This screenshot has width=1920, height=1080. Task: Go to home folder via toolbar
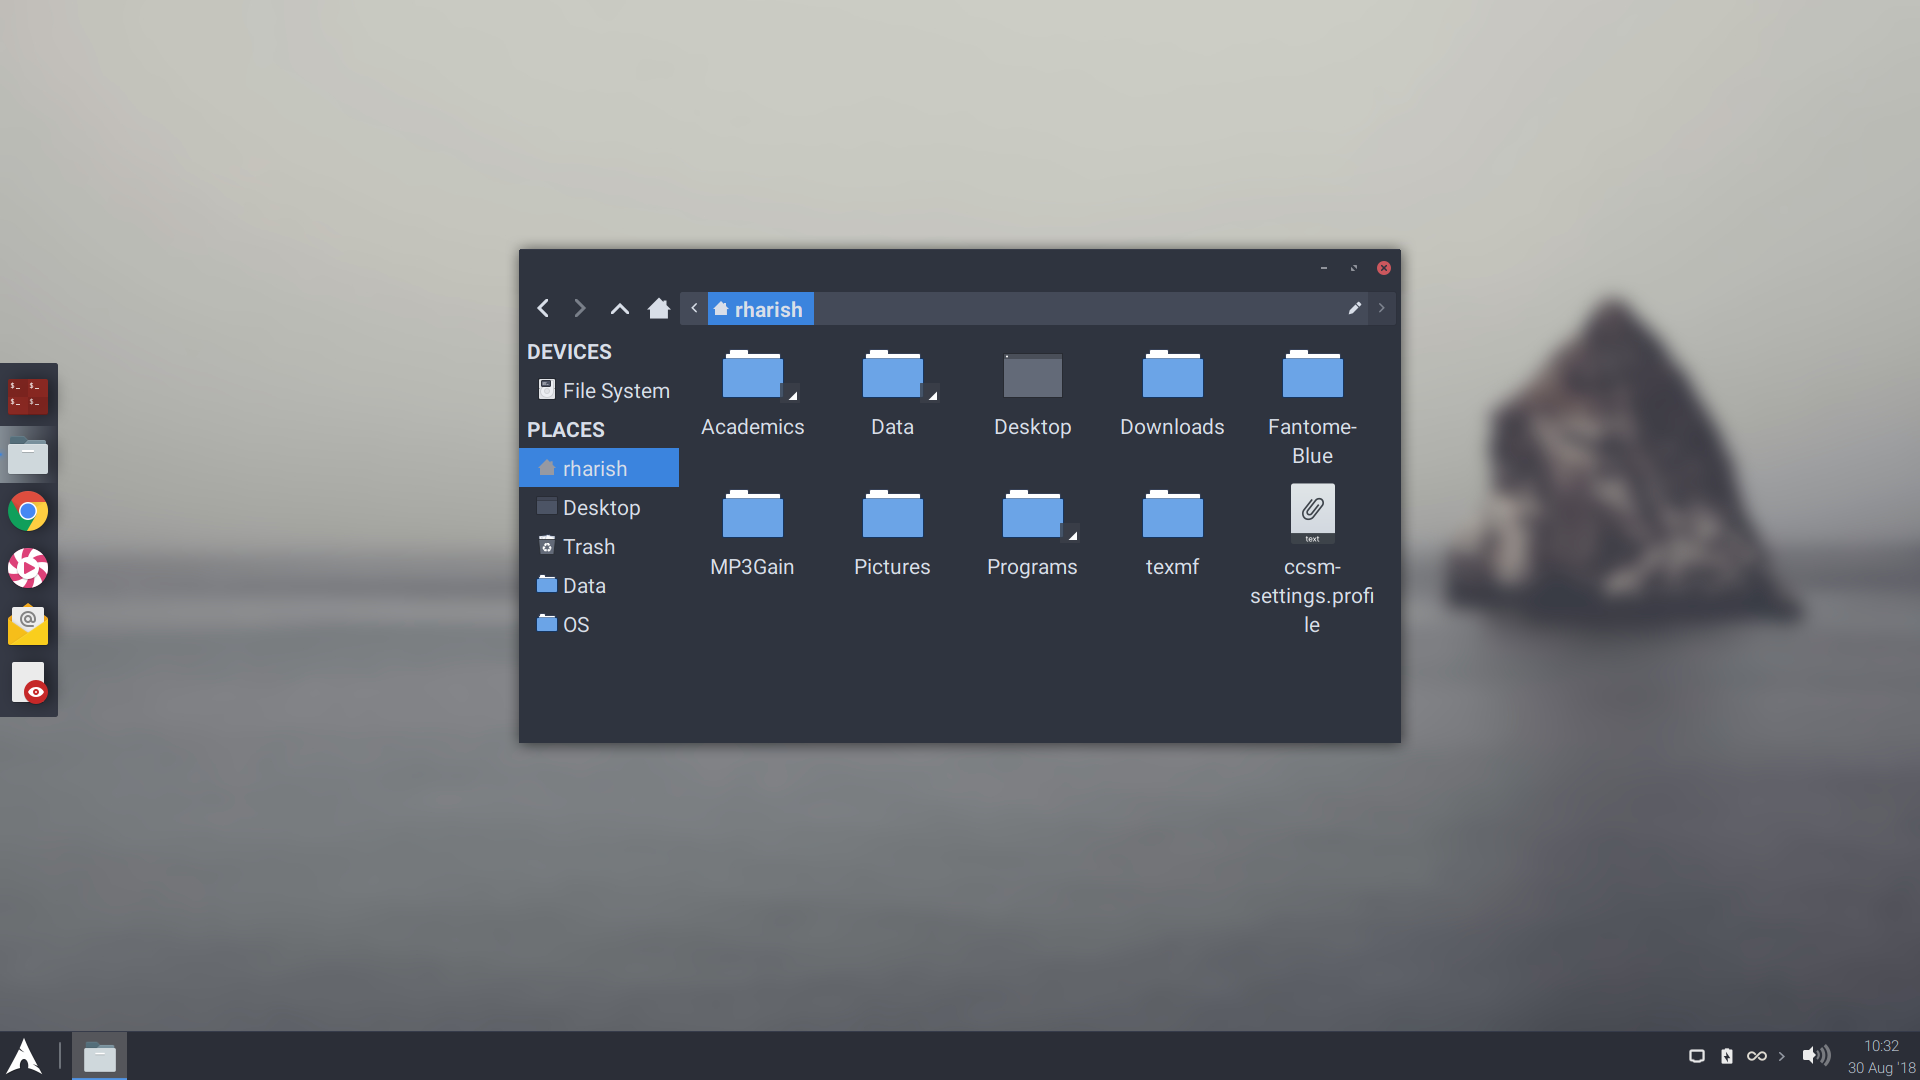658,308
